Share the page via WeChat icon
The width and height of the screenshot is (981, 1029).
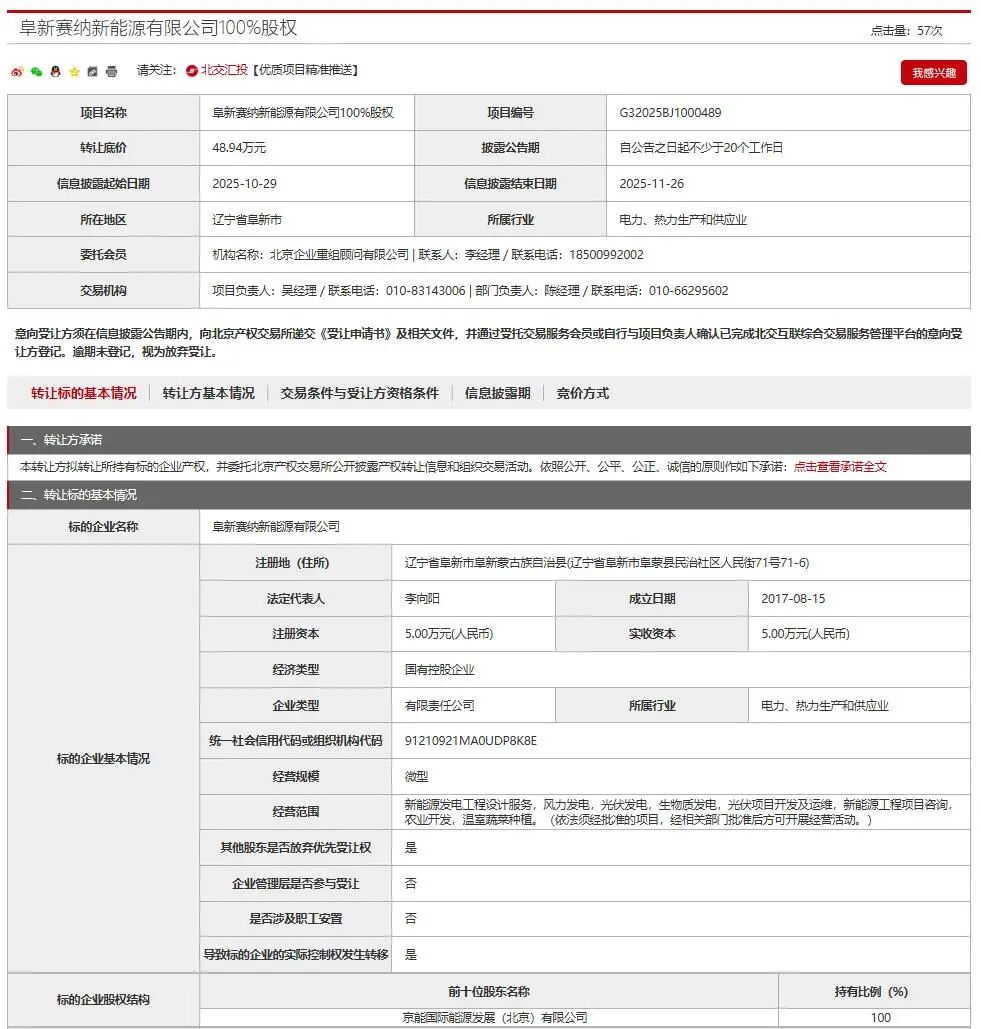tap(37, 70)
